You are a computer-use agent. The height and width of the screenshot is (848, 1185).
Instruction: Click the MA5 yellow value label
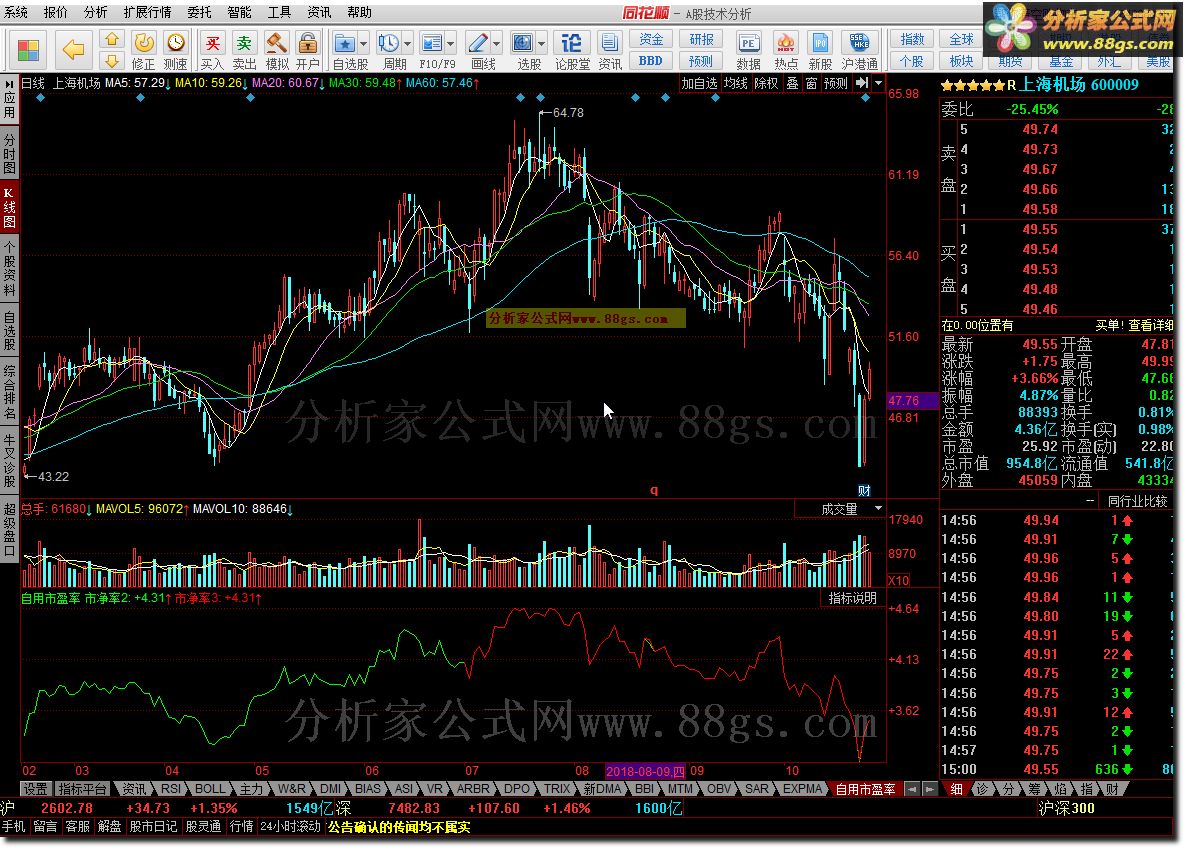tap(137, 83)
